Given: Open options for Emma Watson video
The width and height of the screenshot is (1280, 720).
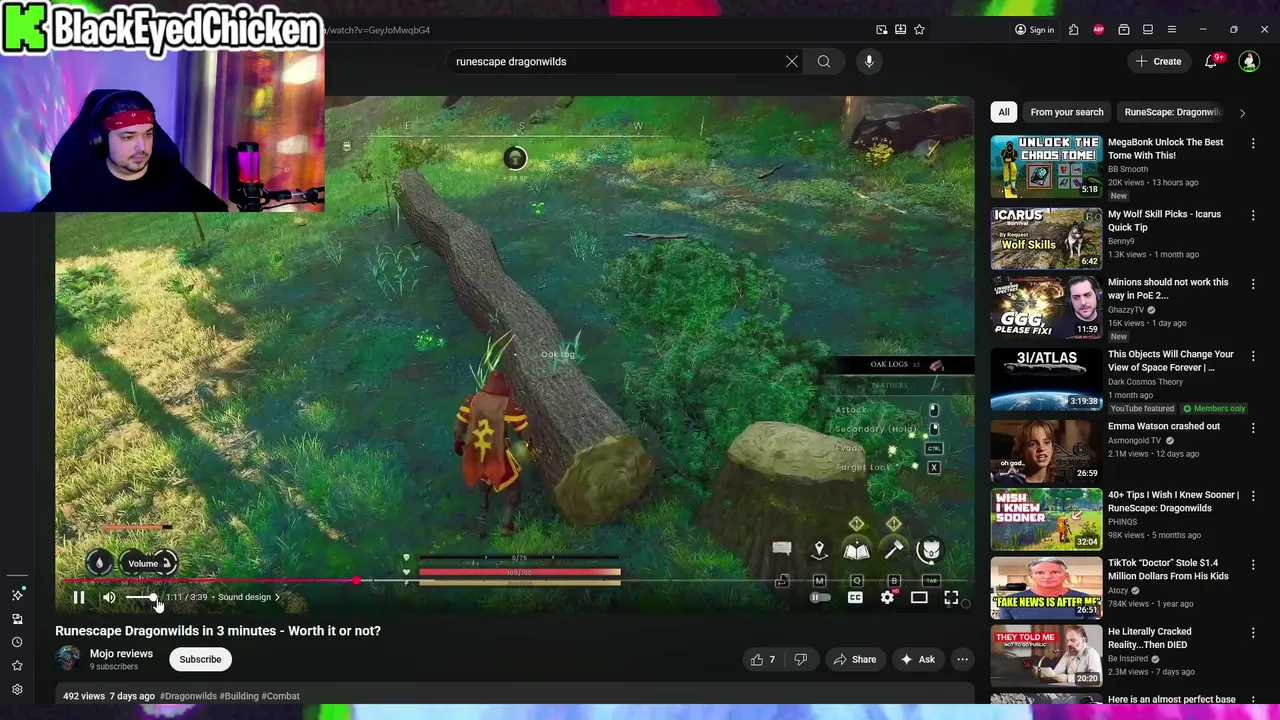Looking at the screenshot, I should [1253, 428].
